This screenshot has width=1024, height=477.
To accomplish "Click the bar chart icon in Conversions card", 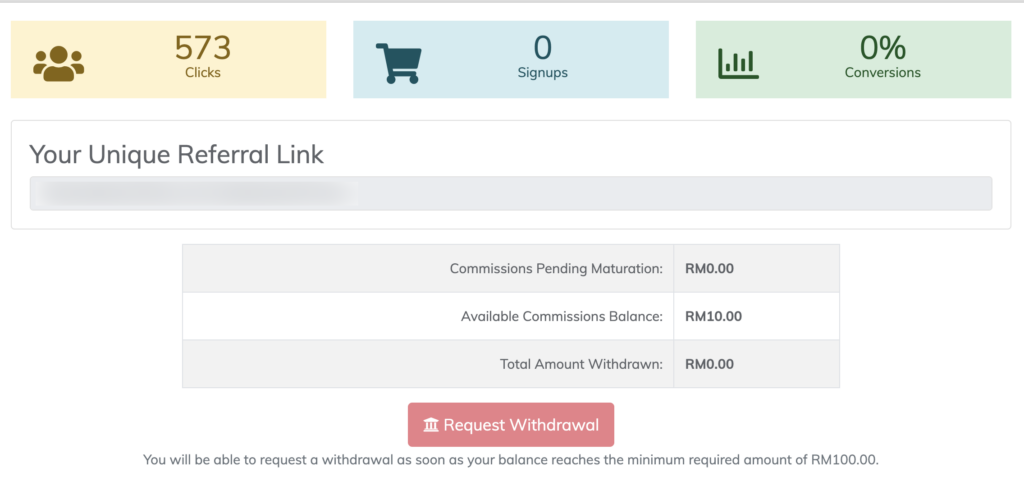I will 739,62.
